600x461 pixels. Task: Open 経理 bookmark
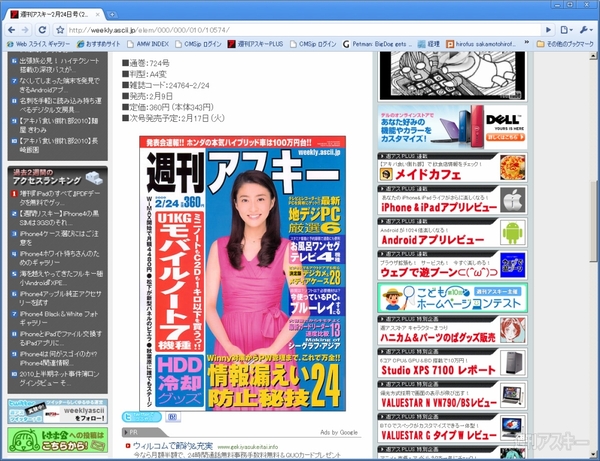(x=429, y=44)
